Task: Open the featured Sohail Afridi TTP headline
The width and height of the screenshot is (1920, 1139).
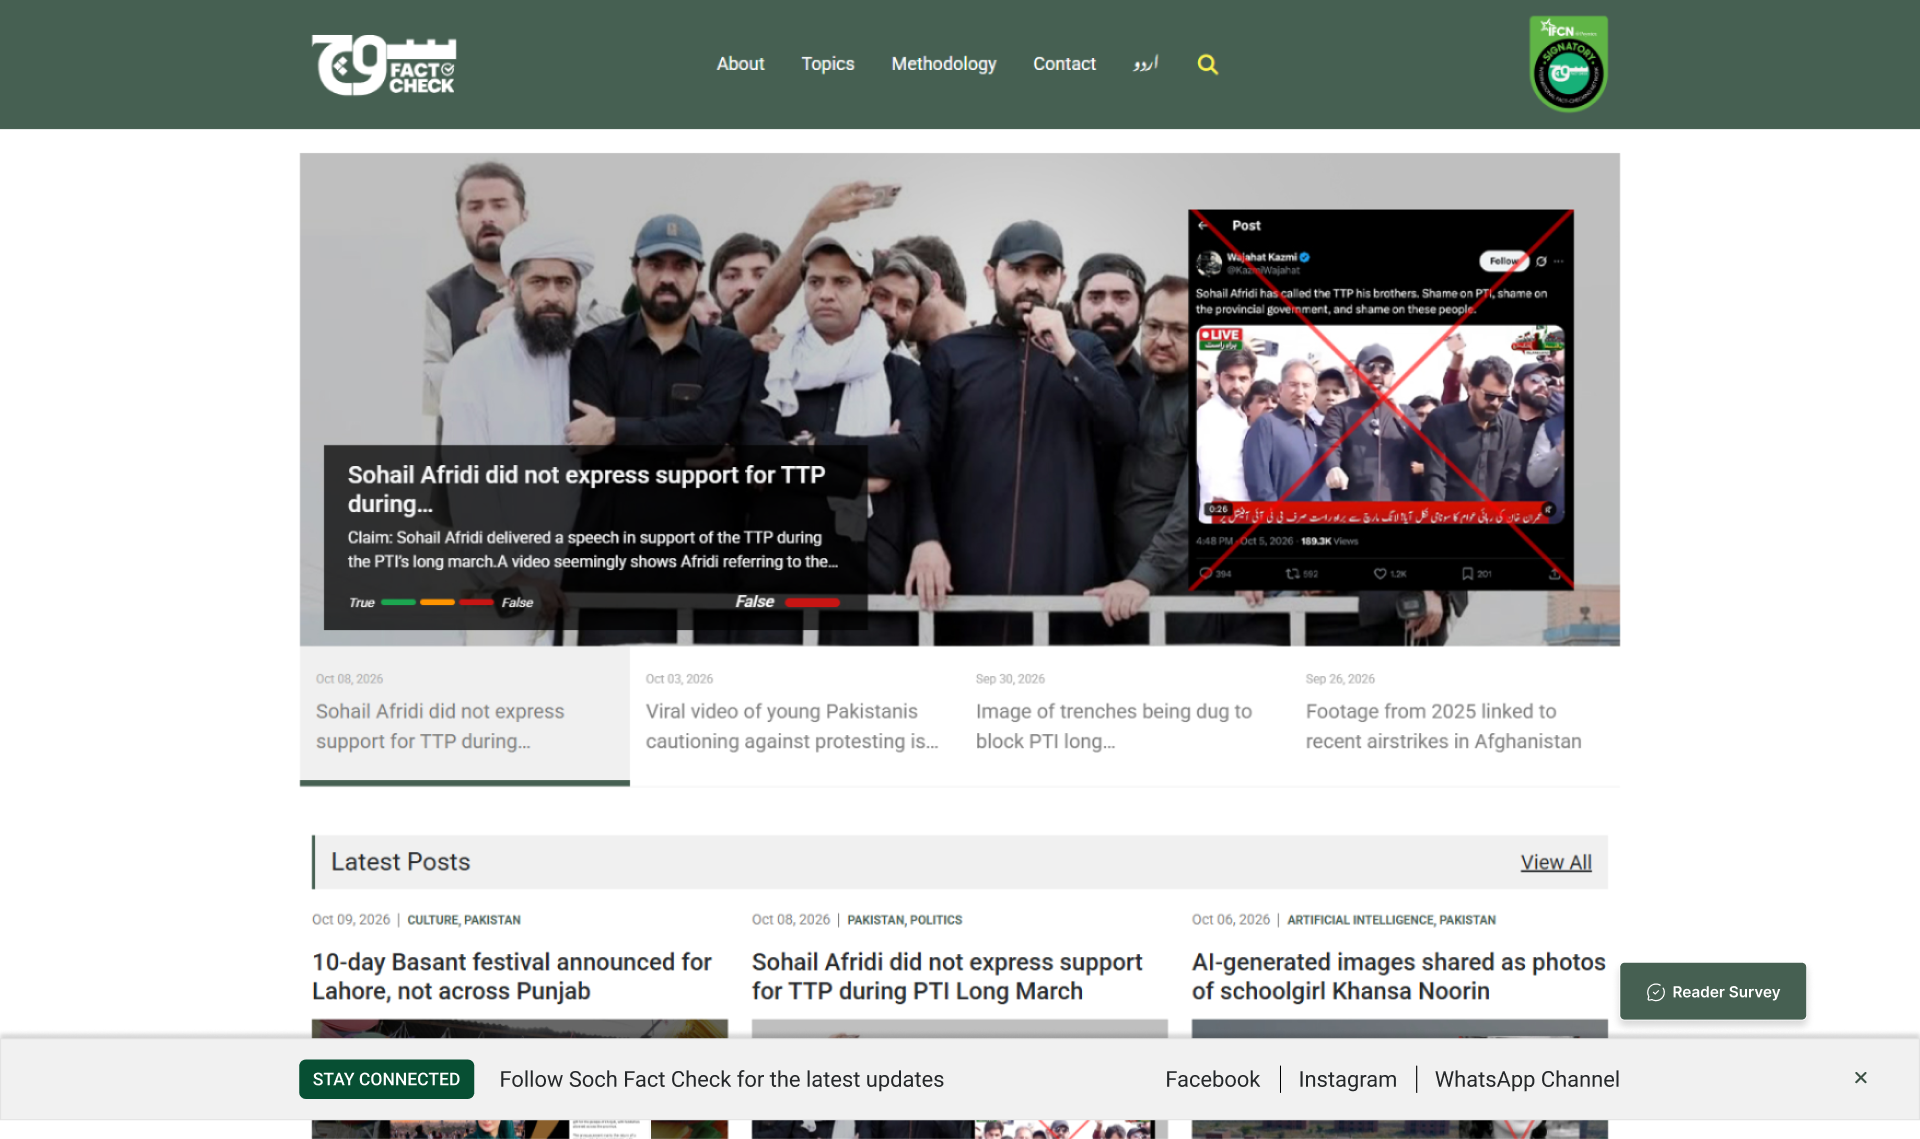Action: tap(586, 489)
